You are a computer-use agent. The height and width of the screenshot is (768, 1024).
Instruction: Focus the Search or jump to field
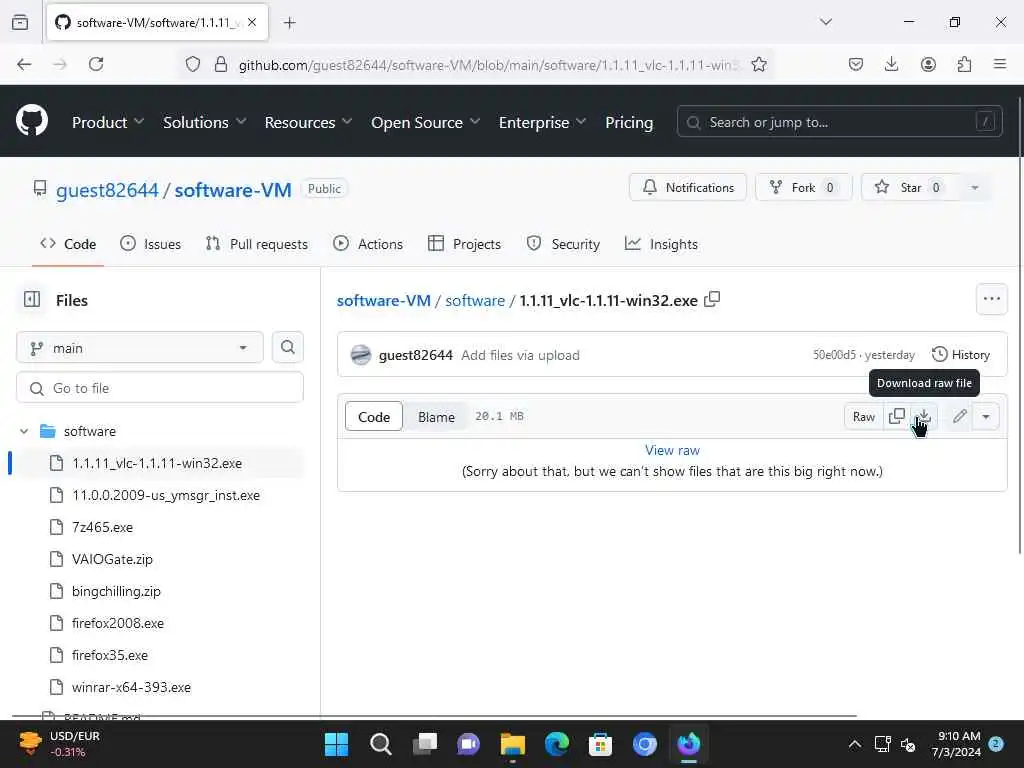(839, 122)
